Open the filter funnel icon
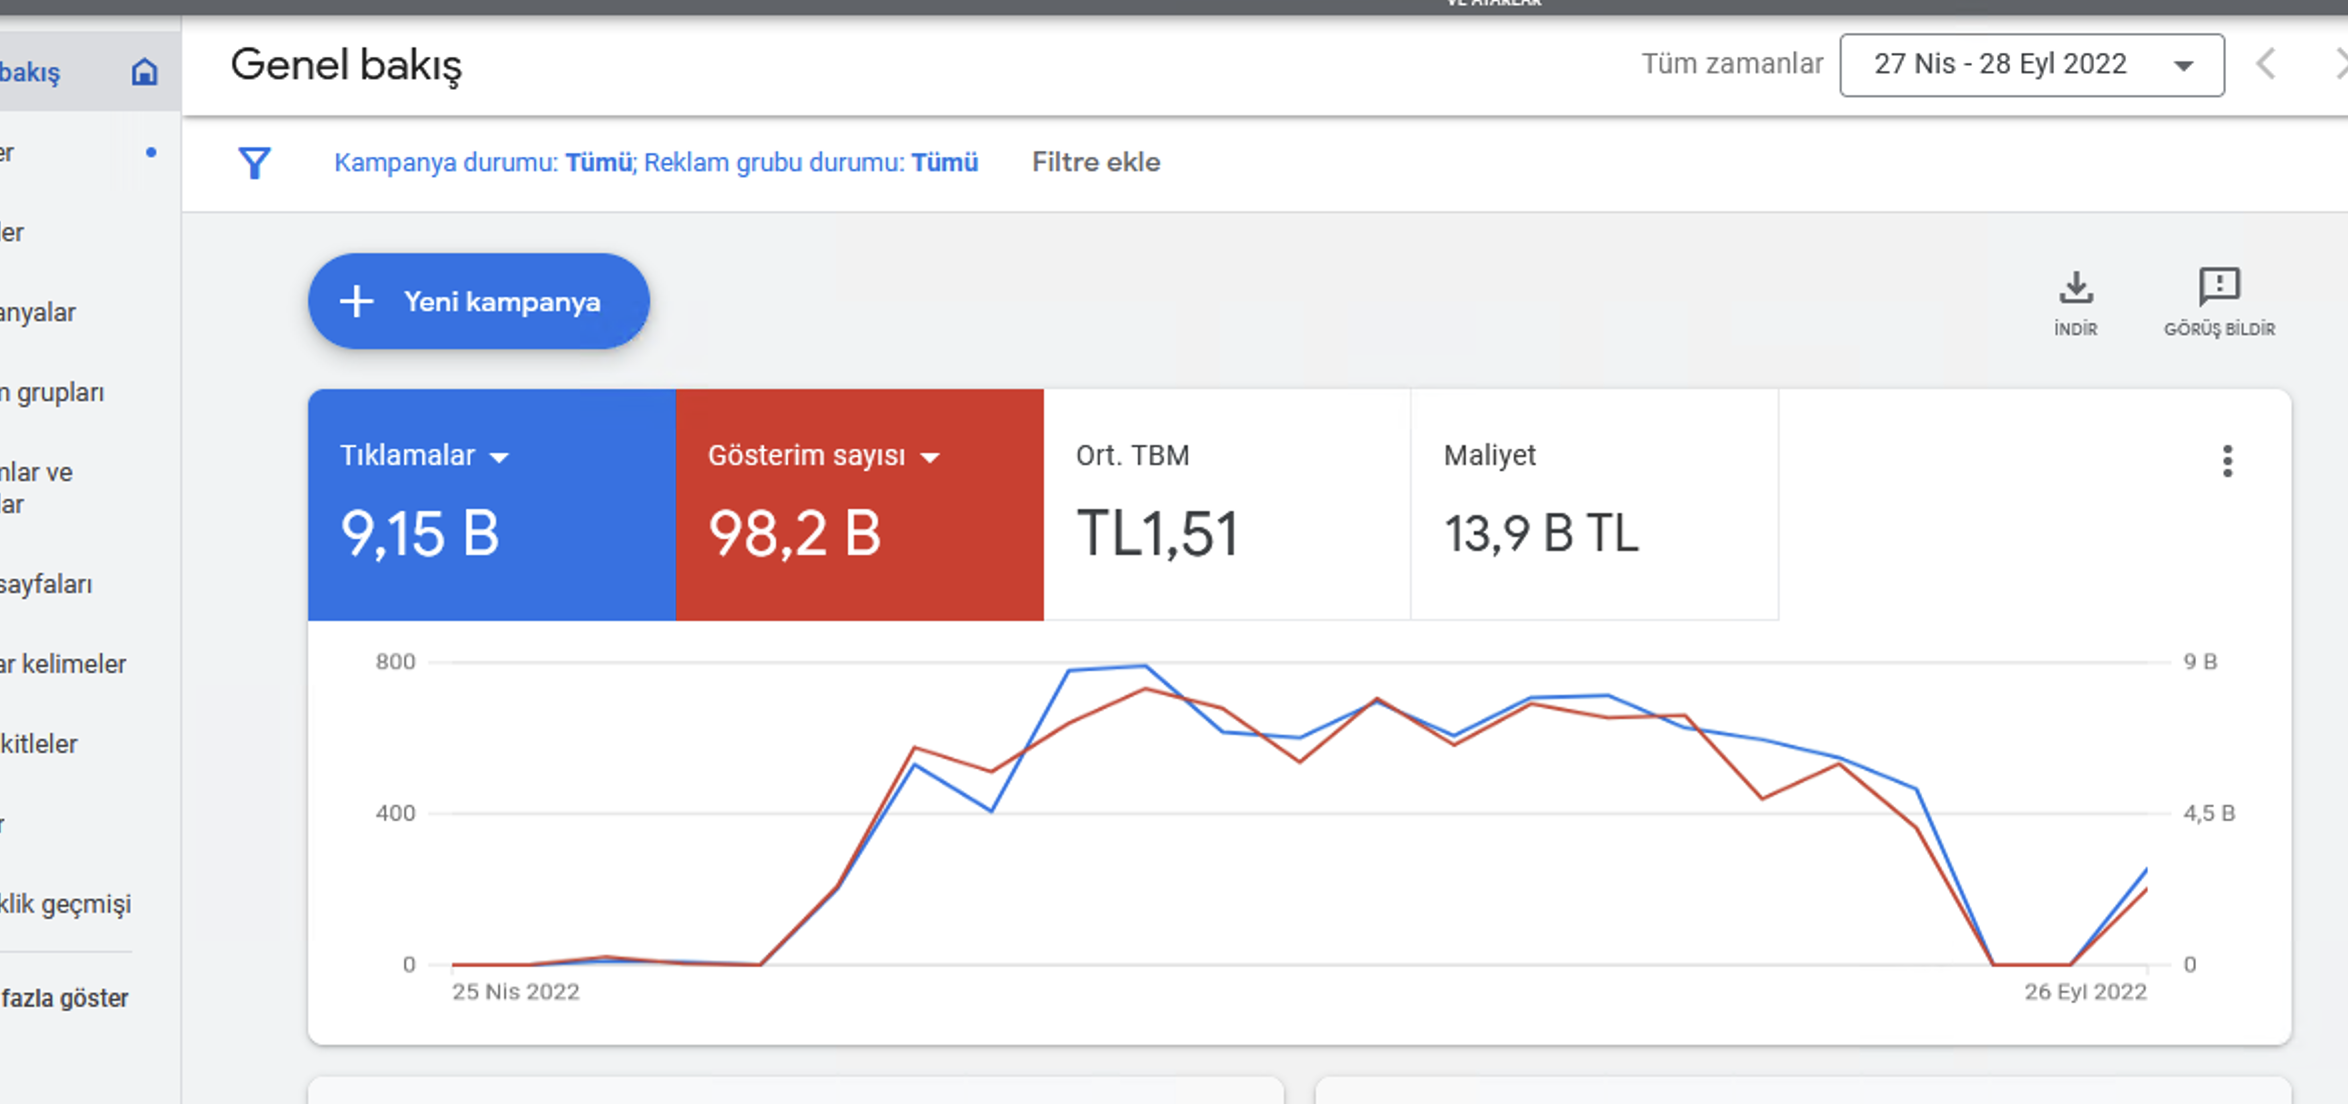 click(255, 163)
